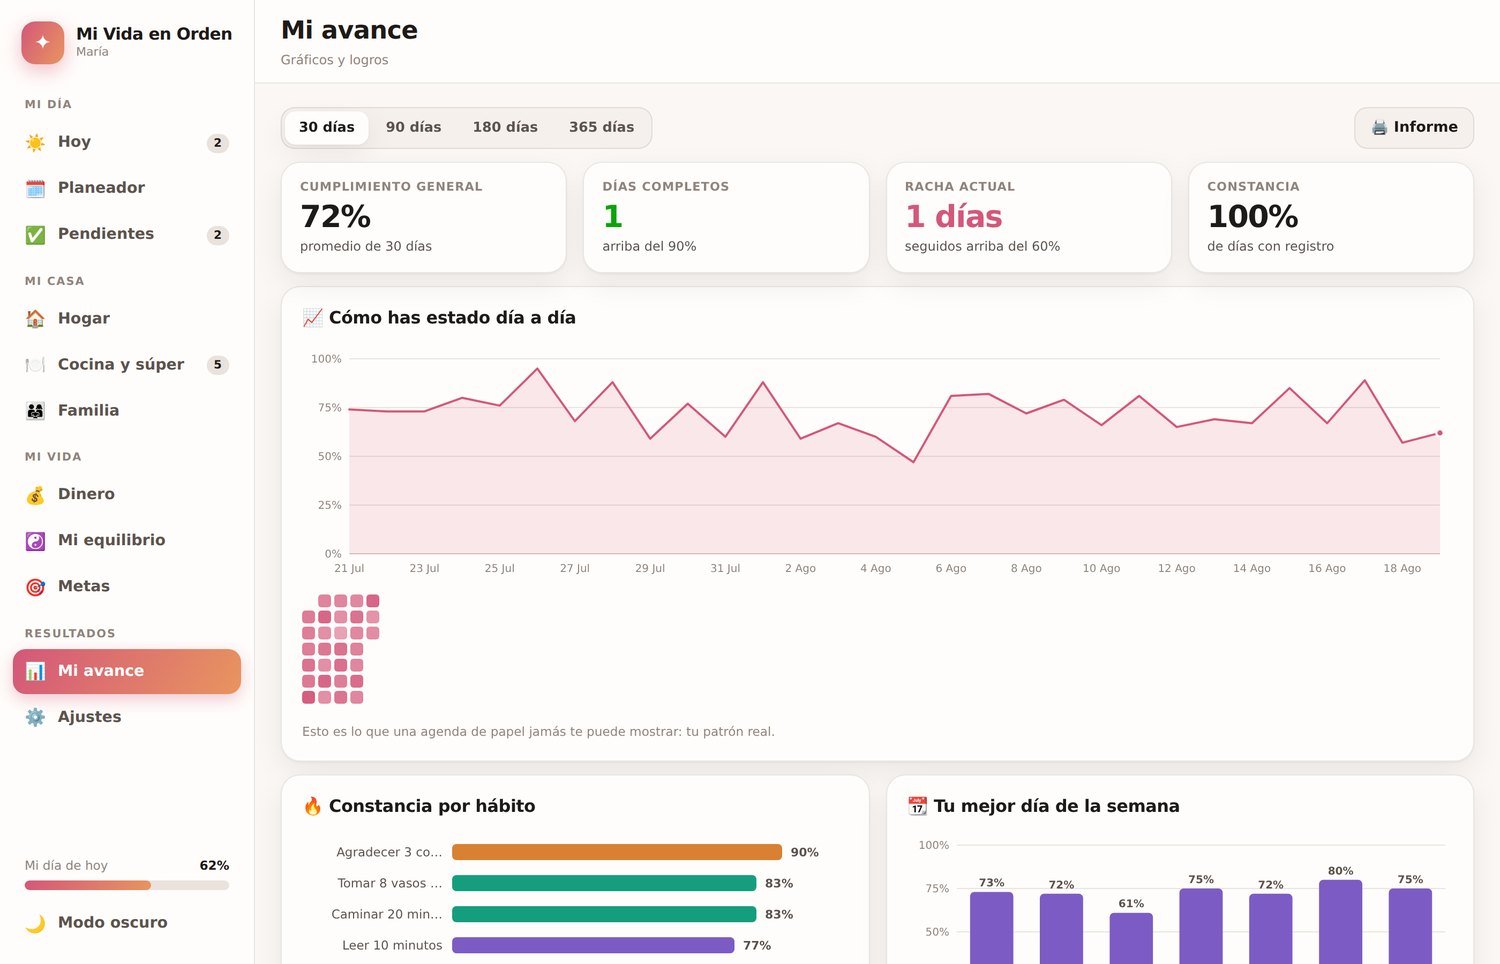Switch to the 180 días range
1500x964 pixels.
click(505, 127)
